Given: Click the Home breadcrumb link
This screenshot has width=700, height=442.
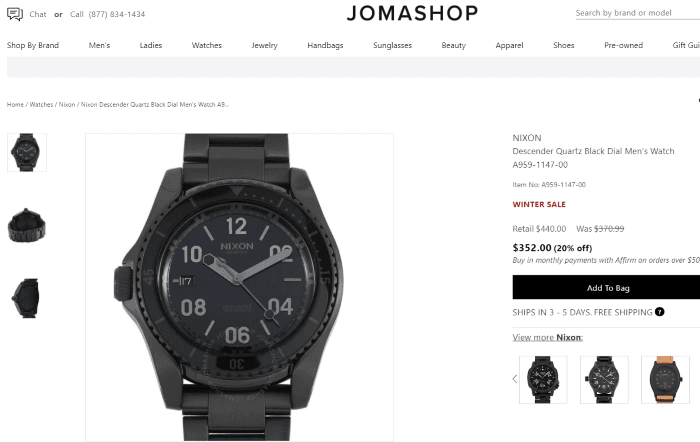Looking at the screenshot, I should (x=15, y=104).
